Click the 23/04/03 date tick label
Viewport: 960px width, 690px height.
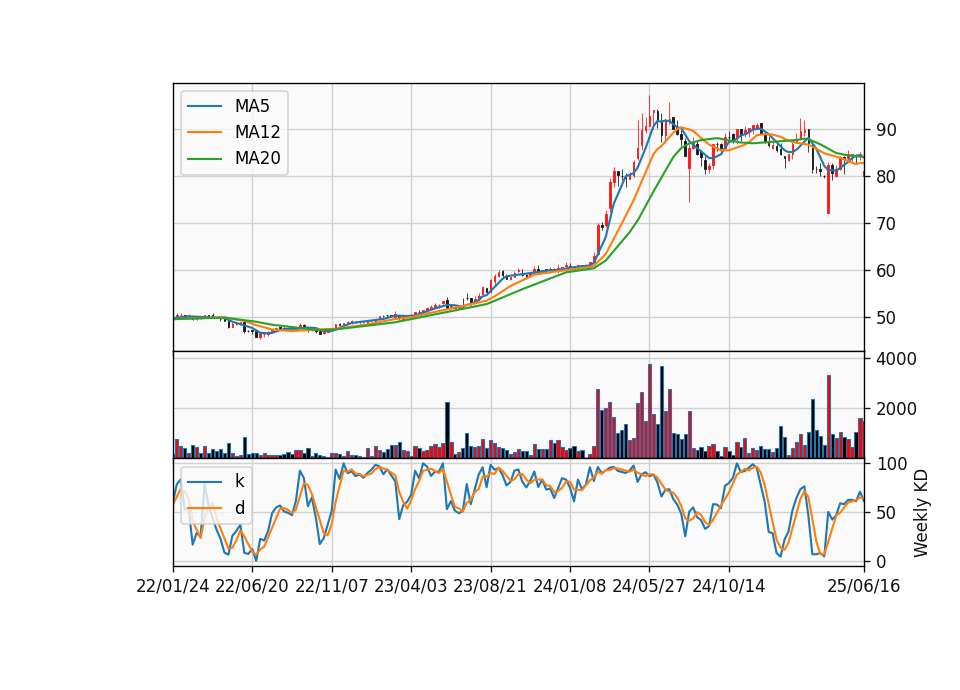[411, 587]
